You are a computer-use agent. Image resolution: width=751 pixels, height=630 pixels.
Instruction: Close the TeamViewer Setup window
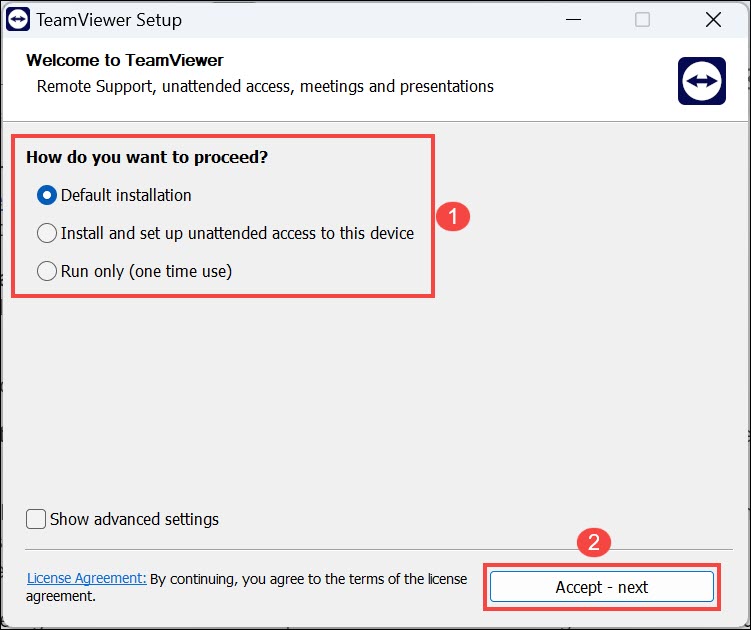[713, 19]
